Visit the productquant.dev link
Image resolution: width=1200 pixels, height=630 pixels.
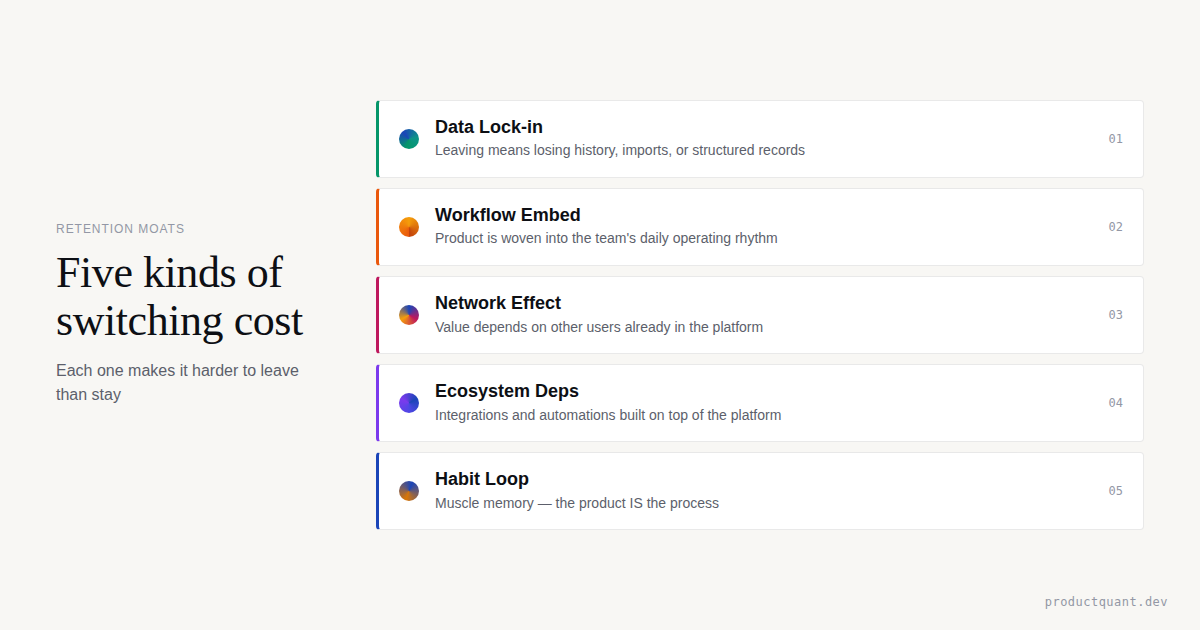pos(1106,602)
